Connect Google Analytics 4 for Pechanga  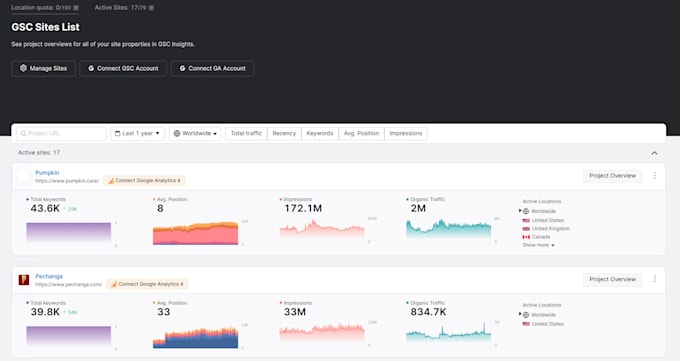coord(147,284)
